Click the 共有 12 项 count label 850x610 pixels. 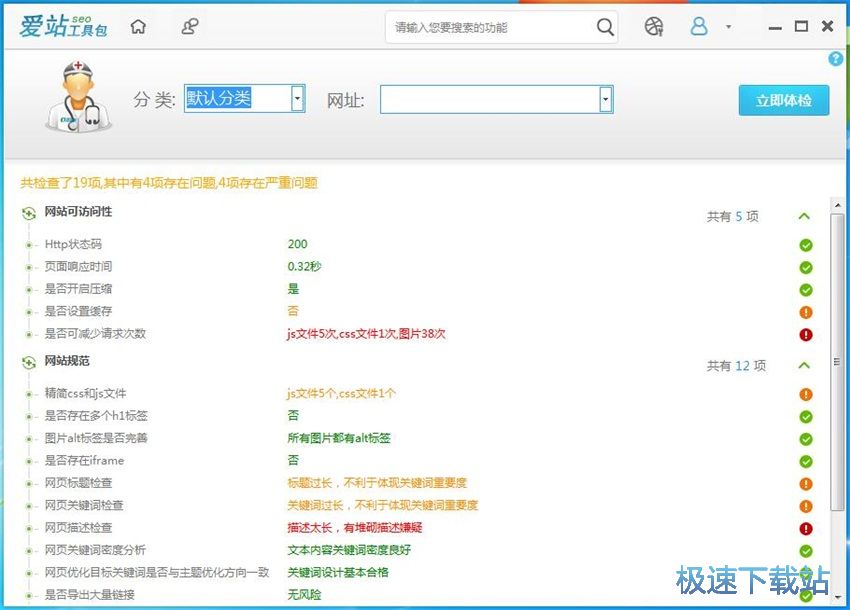pos(736,366)
